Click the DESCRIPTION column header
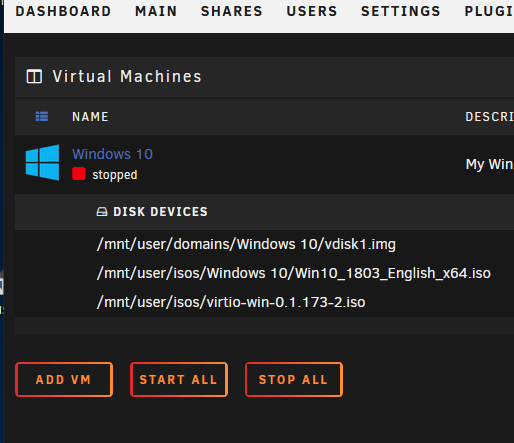Screen dimensions: 514x443 point(489,117)
